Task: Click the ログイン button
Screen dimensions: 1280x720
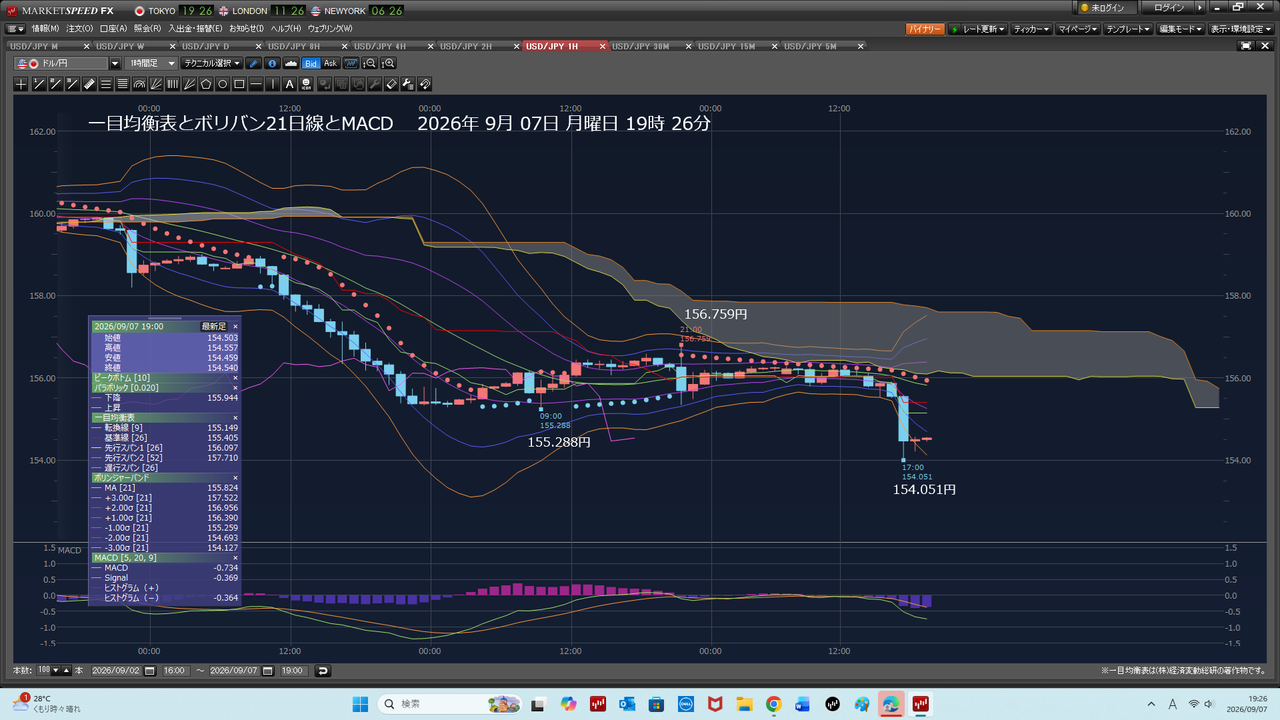Action: (1168, 7)
